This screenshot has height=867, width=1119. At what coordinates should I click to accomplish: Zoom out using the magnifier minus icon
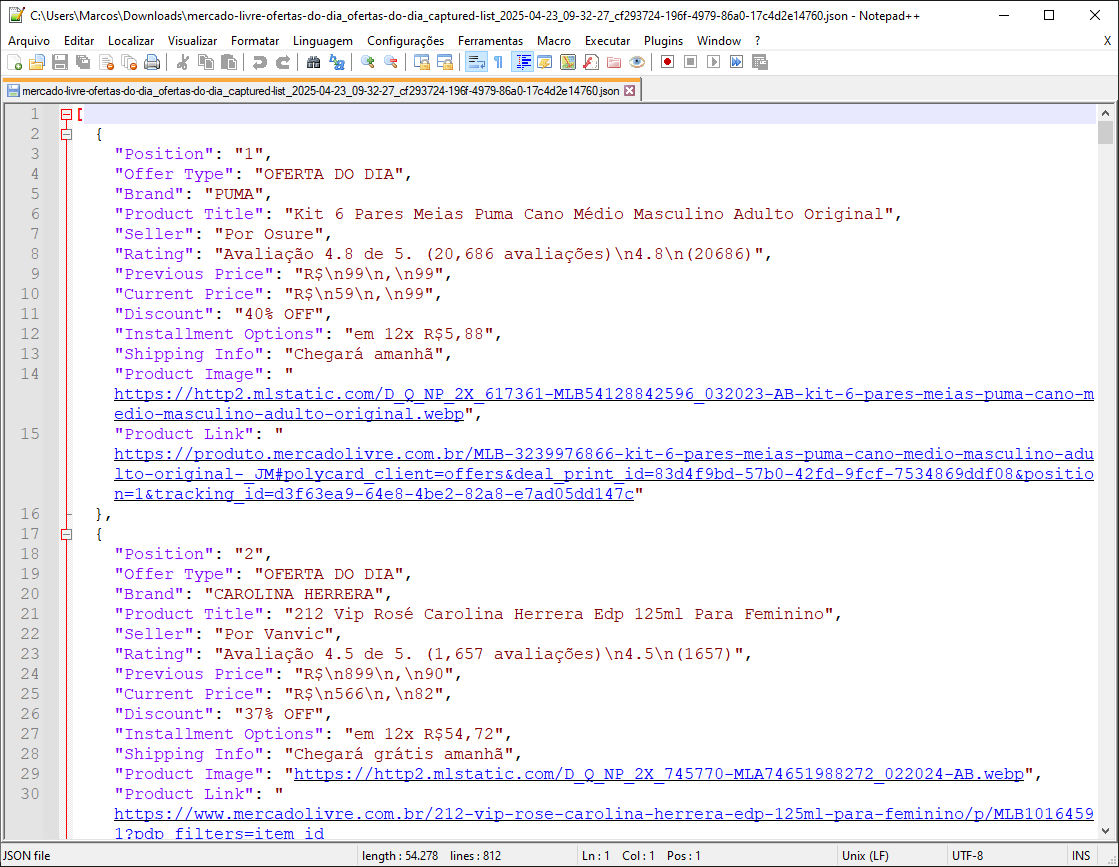390,63
